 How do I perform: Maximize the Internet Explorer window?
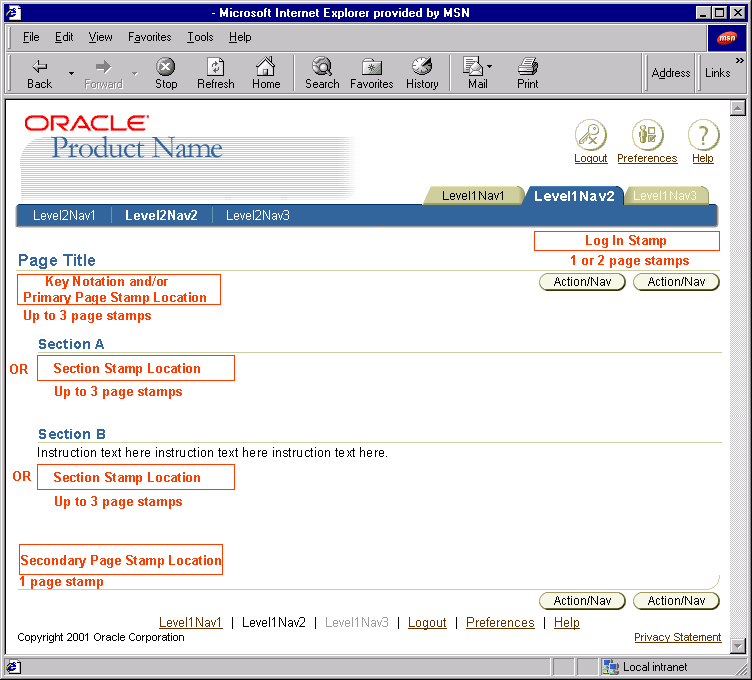720,12
